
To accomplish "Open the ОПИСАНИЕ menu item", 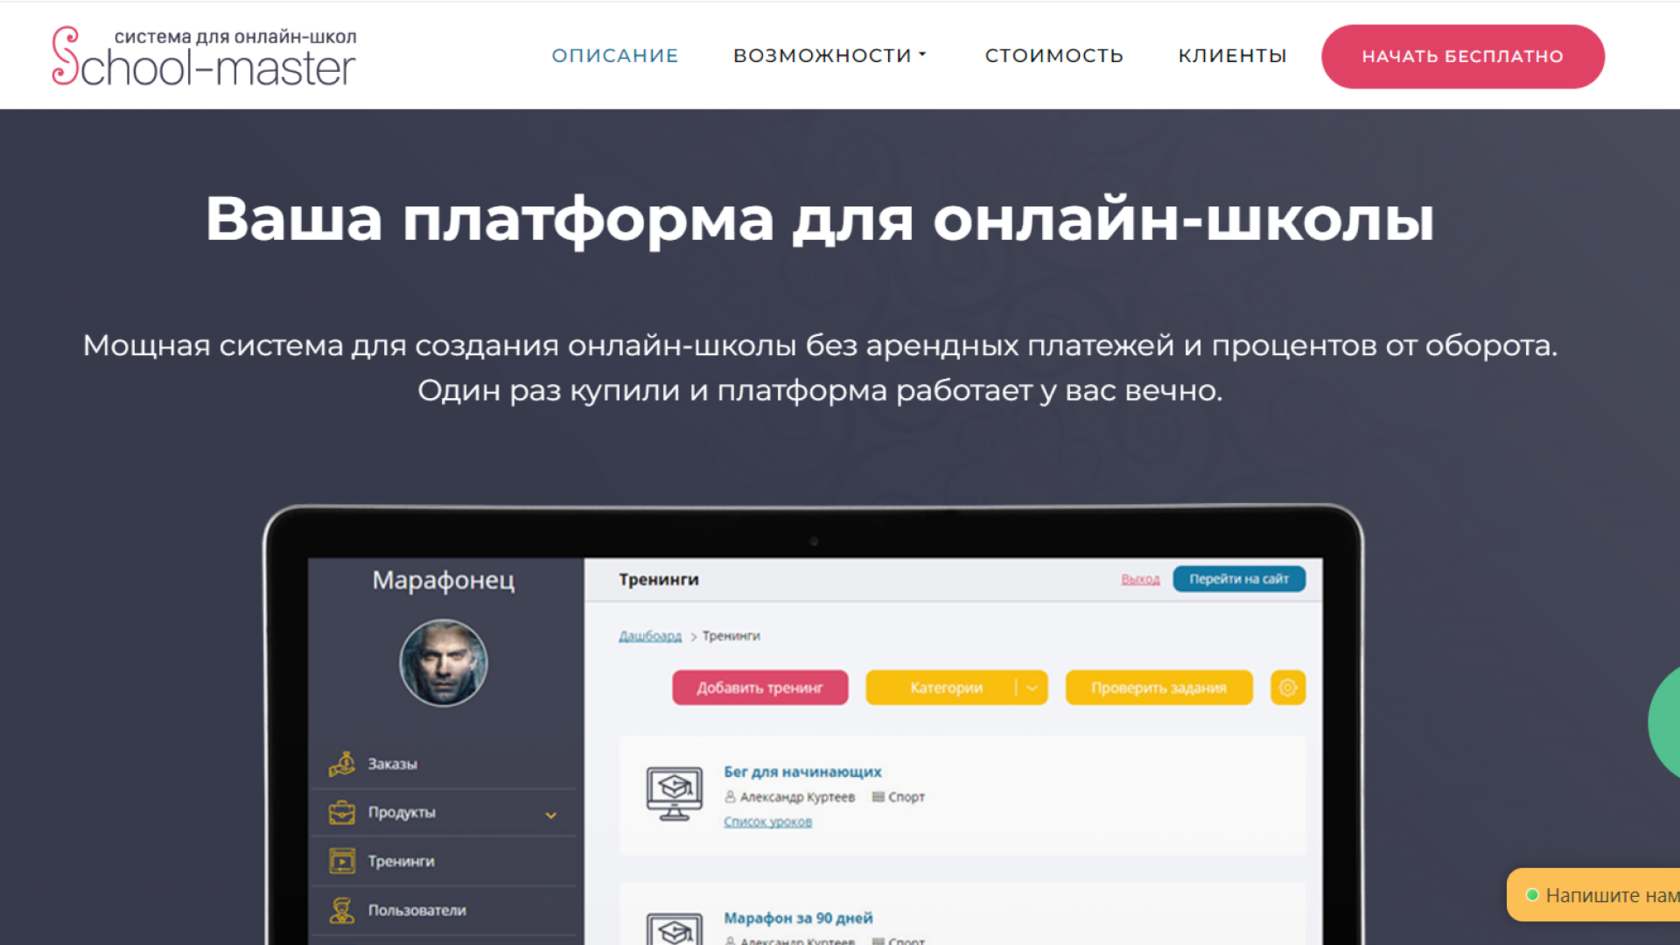I will coord(615,56).
